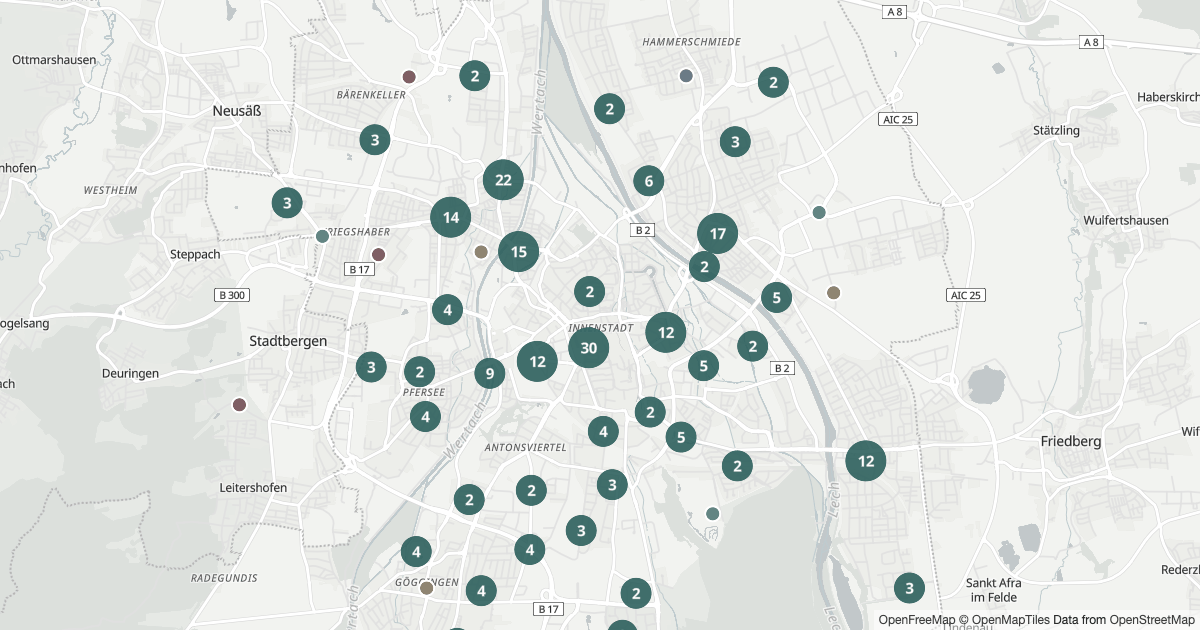Screen dimensions: 1200x630
Task: Open the 3 cluster just below Bärenkeller
Action: 375,140
